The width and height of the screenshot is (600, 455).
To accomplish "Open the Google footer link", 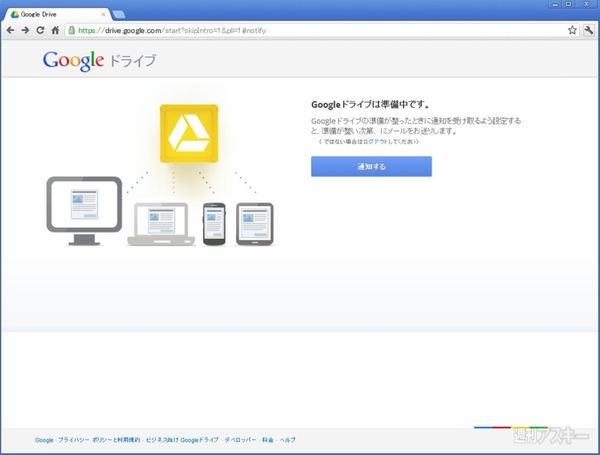I will 44,440.
